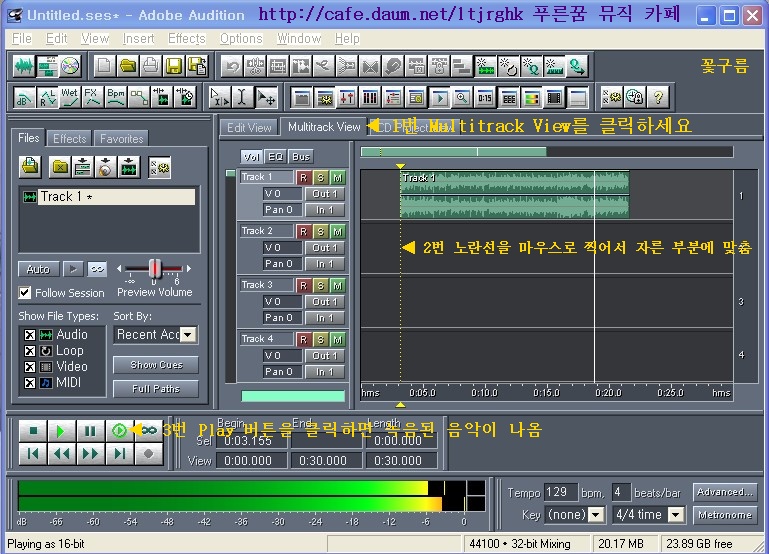Screen dimensions: 769x554
Task: Click the Tempo 129 bpm field
Action: (561, 492)
